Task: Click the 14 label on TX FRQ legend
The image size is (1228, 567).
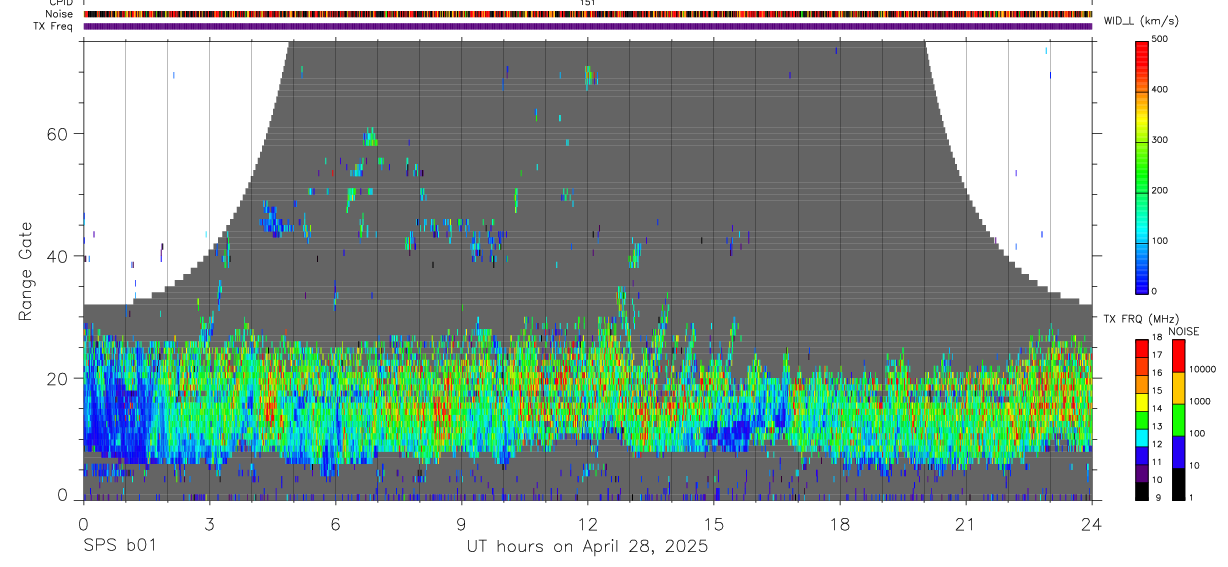Action: tap(1157, 409)
